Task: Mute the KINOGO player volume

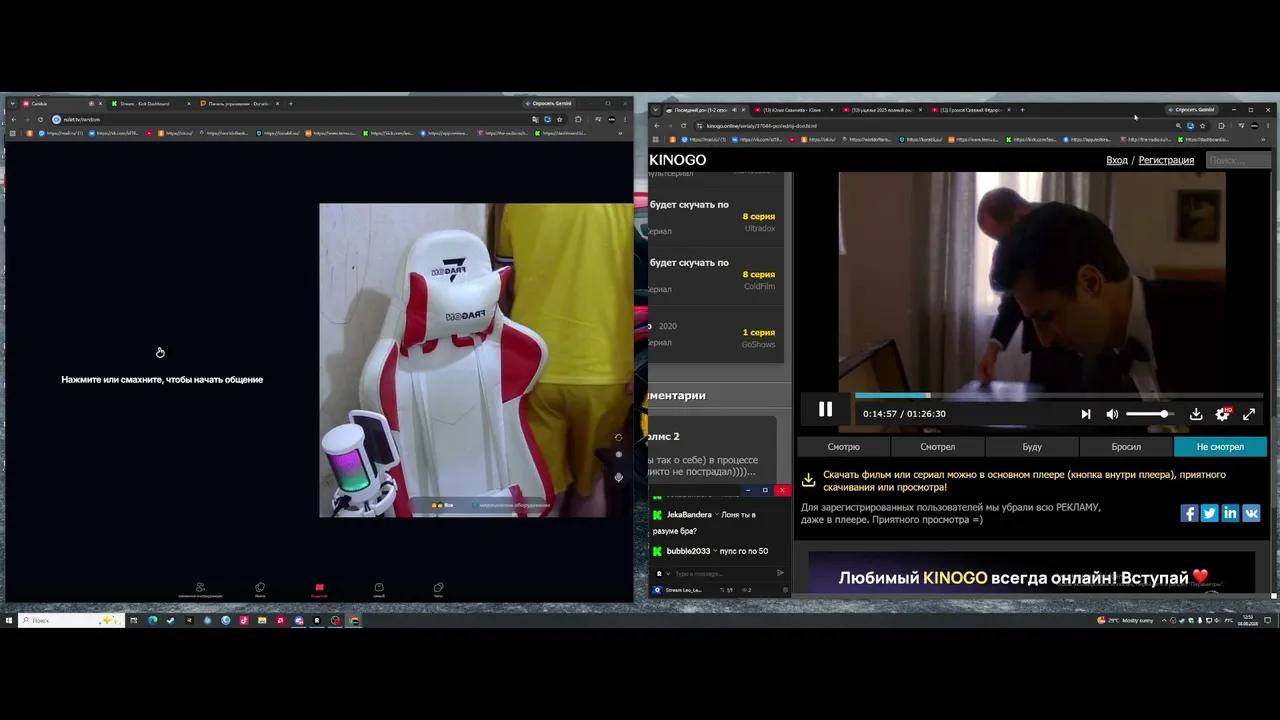Action: pos(1112,414)
